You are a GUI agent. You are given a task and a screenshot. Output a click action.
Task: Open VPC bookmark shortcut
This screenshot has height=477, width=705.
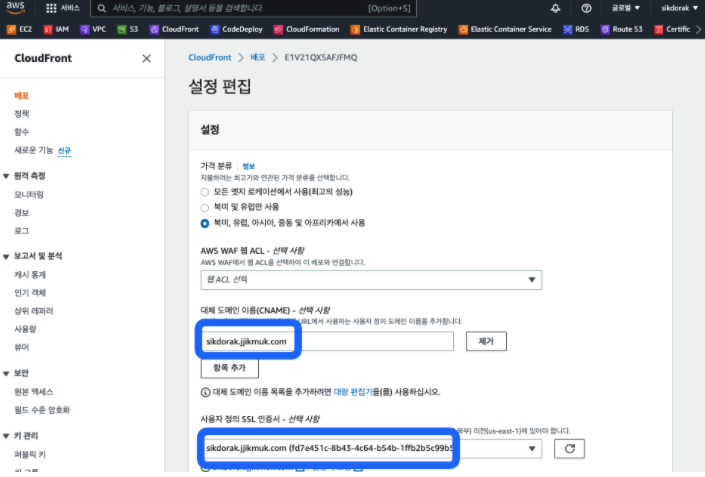click(93, 29)
